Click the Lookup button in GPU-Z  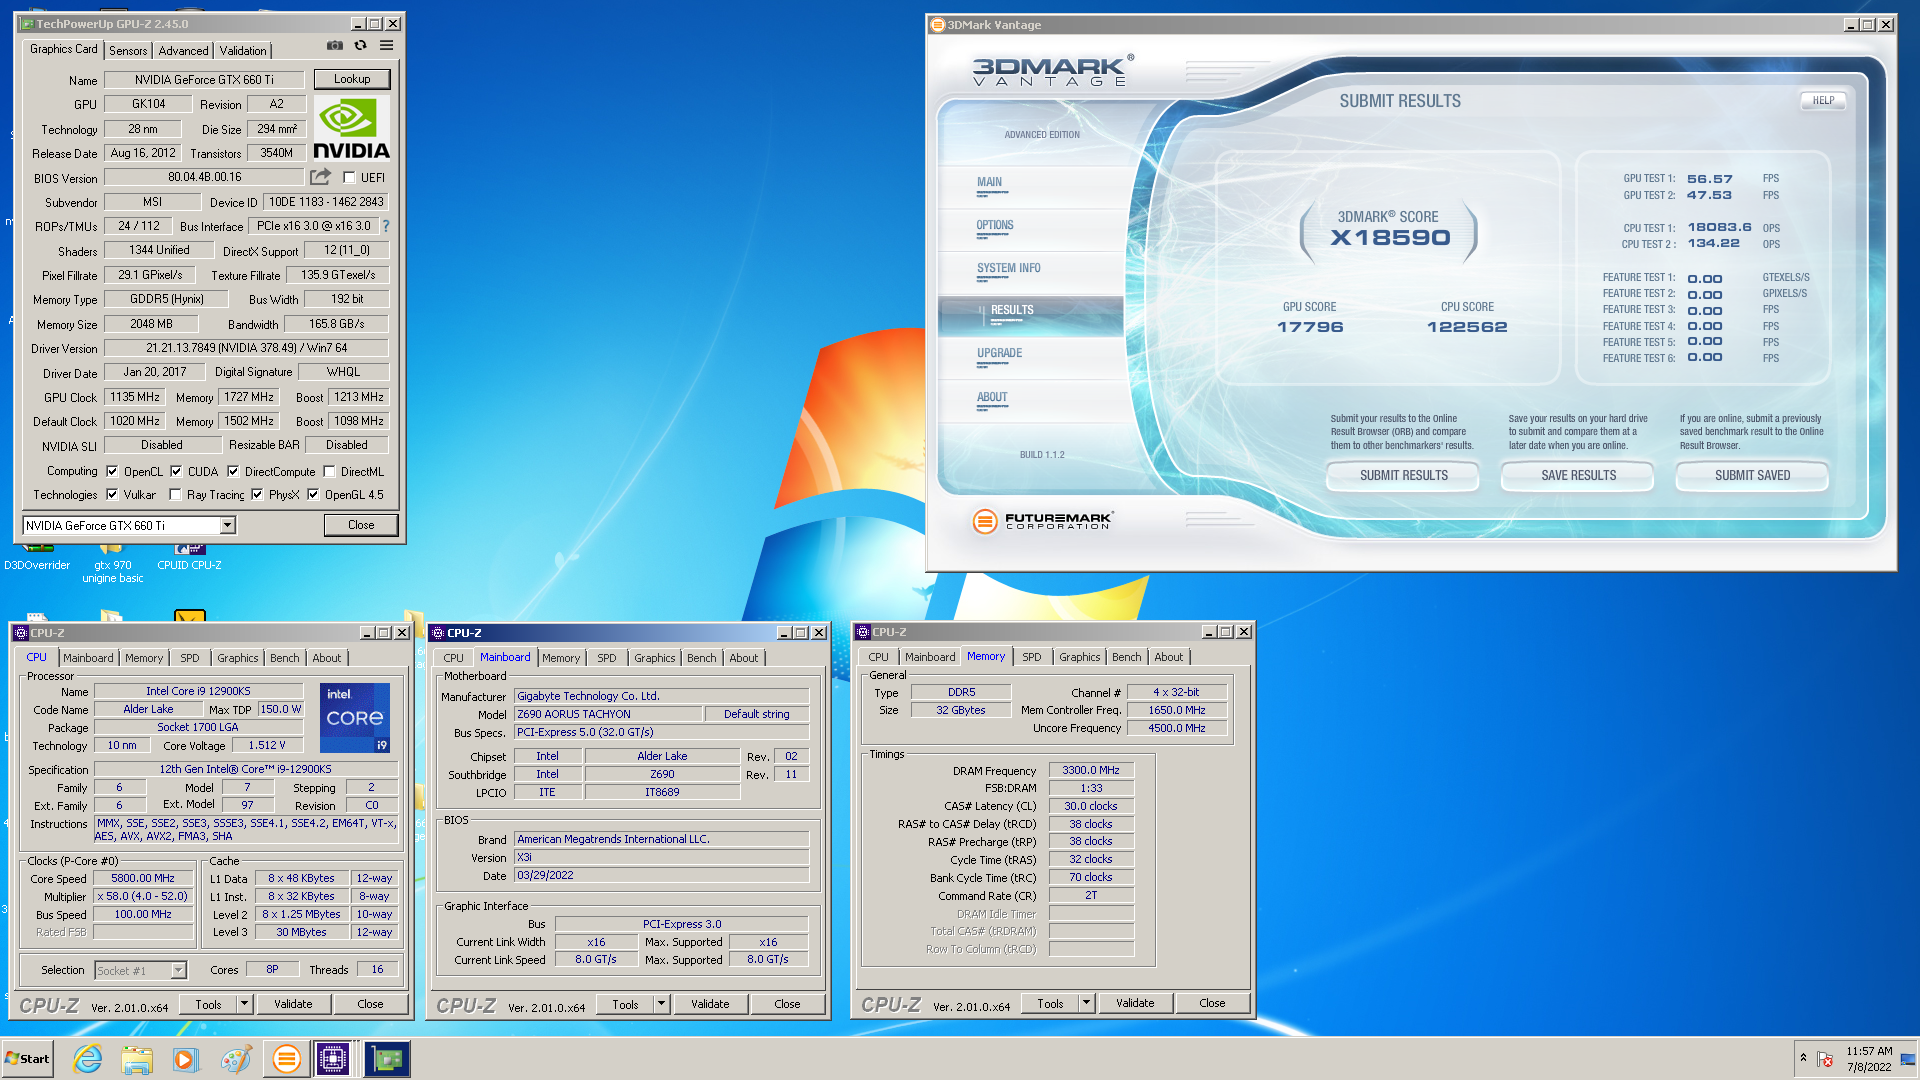[352, 79]
